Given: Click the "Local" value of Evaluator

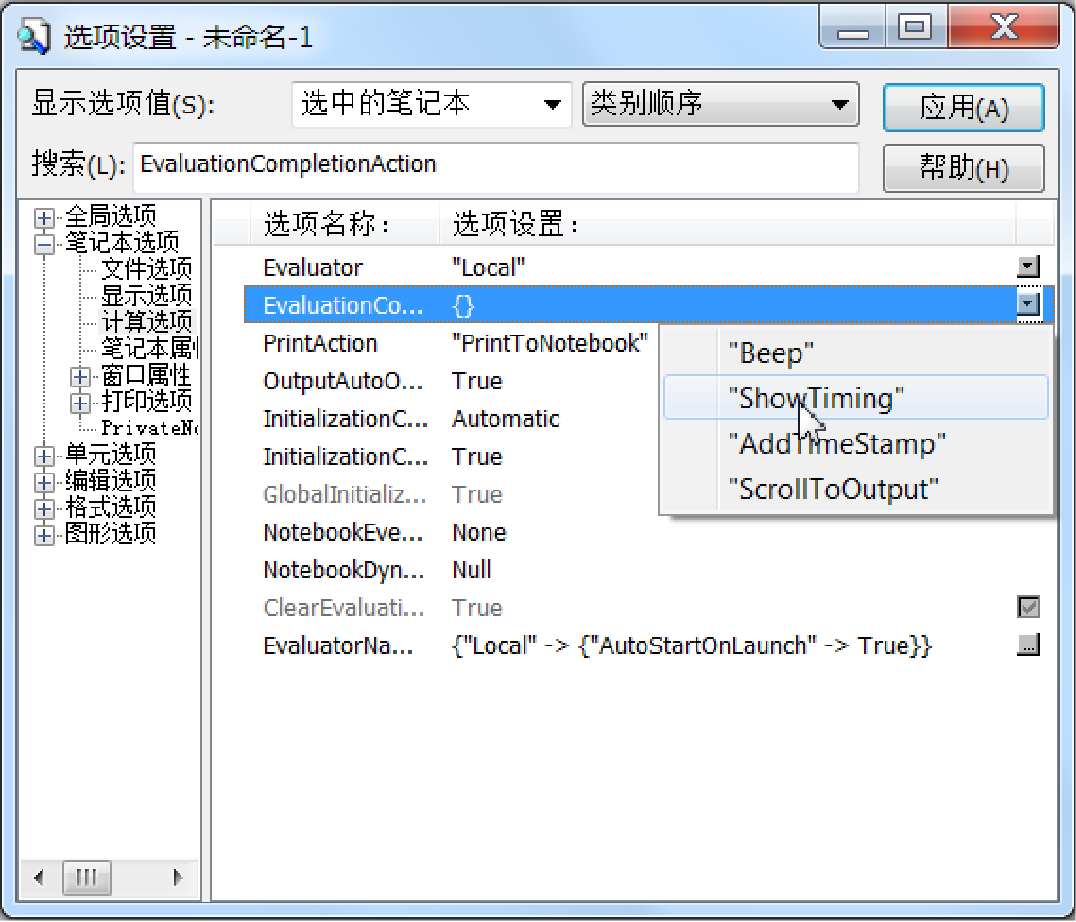Looking at the screenshot, I should tap(489, 268).
